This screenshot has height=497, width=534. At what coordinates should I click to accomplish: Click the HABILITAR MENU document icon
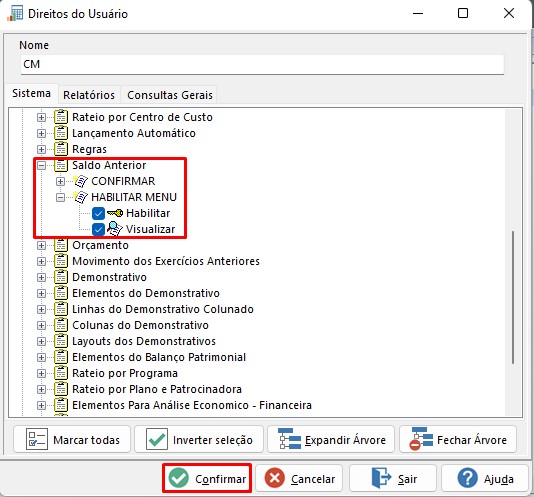click(80, 197)
